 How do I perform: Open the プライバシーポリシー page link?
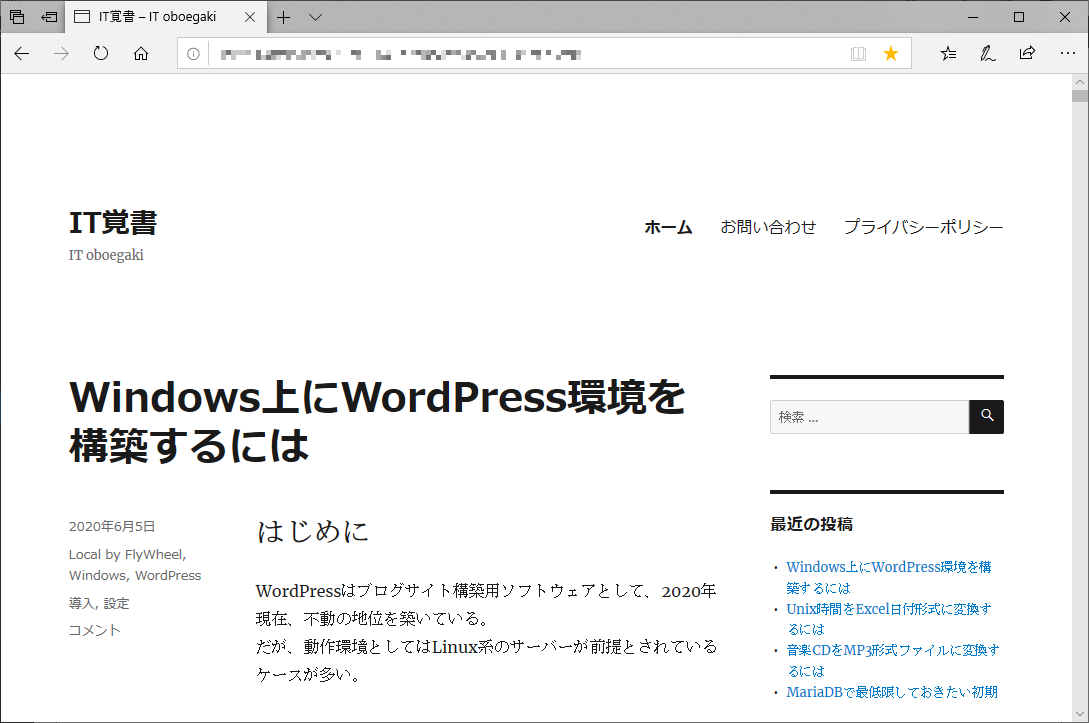coord(923,227)
